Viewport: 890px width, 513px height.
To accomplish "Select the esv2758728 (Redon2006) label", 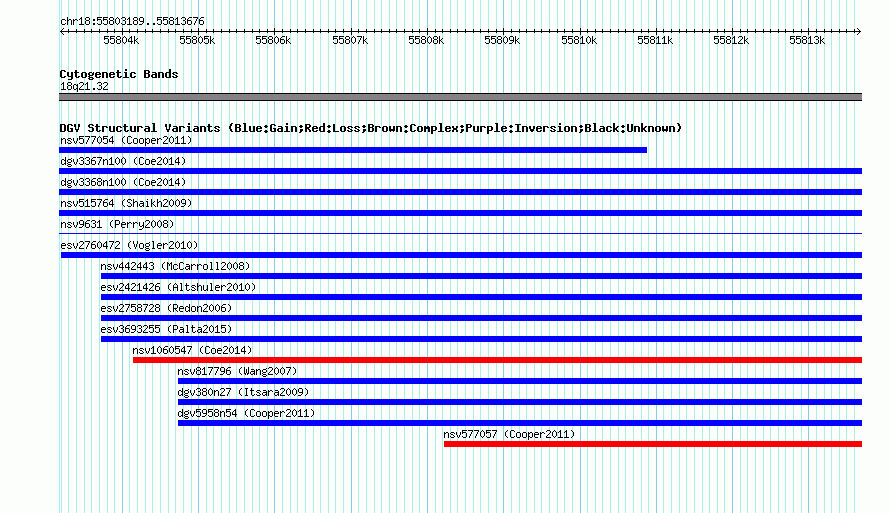I will [x=166, y=308].
